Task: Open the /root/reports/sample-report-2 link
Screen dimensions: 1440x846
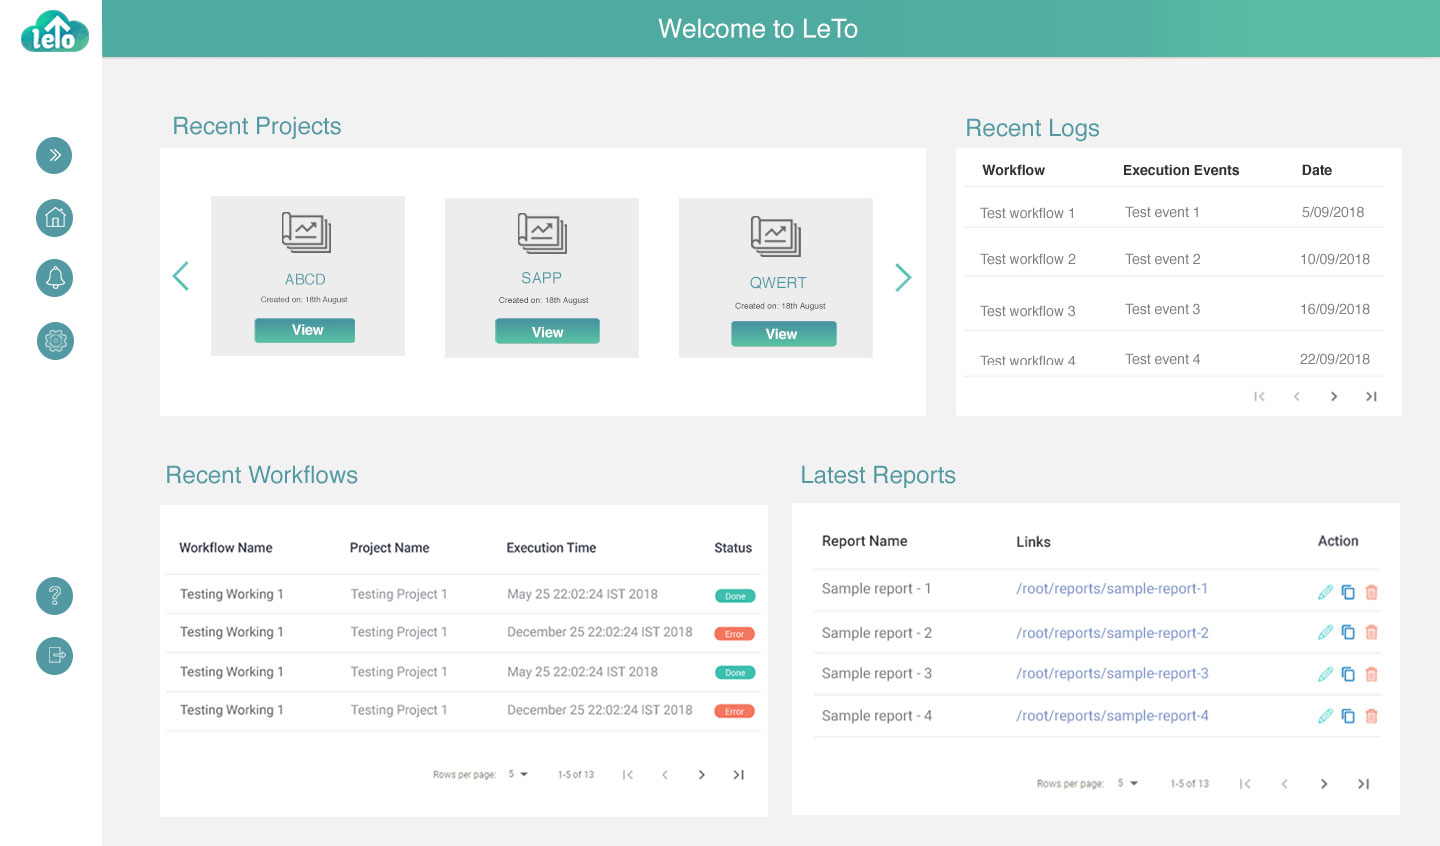Action: pyautogui.click(x=1112, y=633)
